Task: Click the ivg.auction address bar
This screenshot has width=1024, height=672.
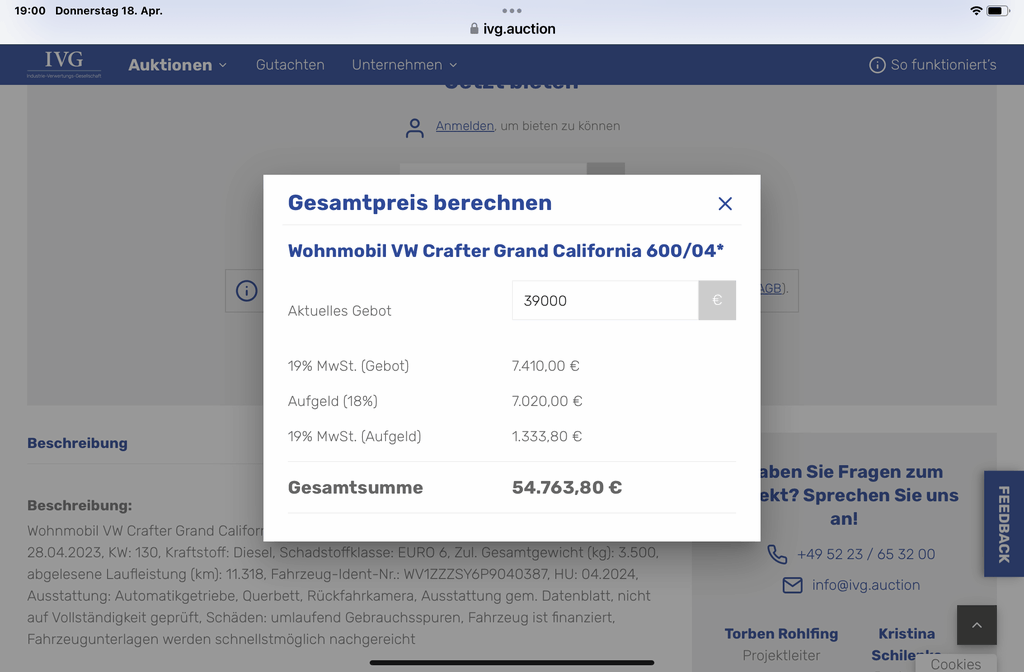Action: point(512,29)
